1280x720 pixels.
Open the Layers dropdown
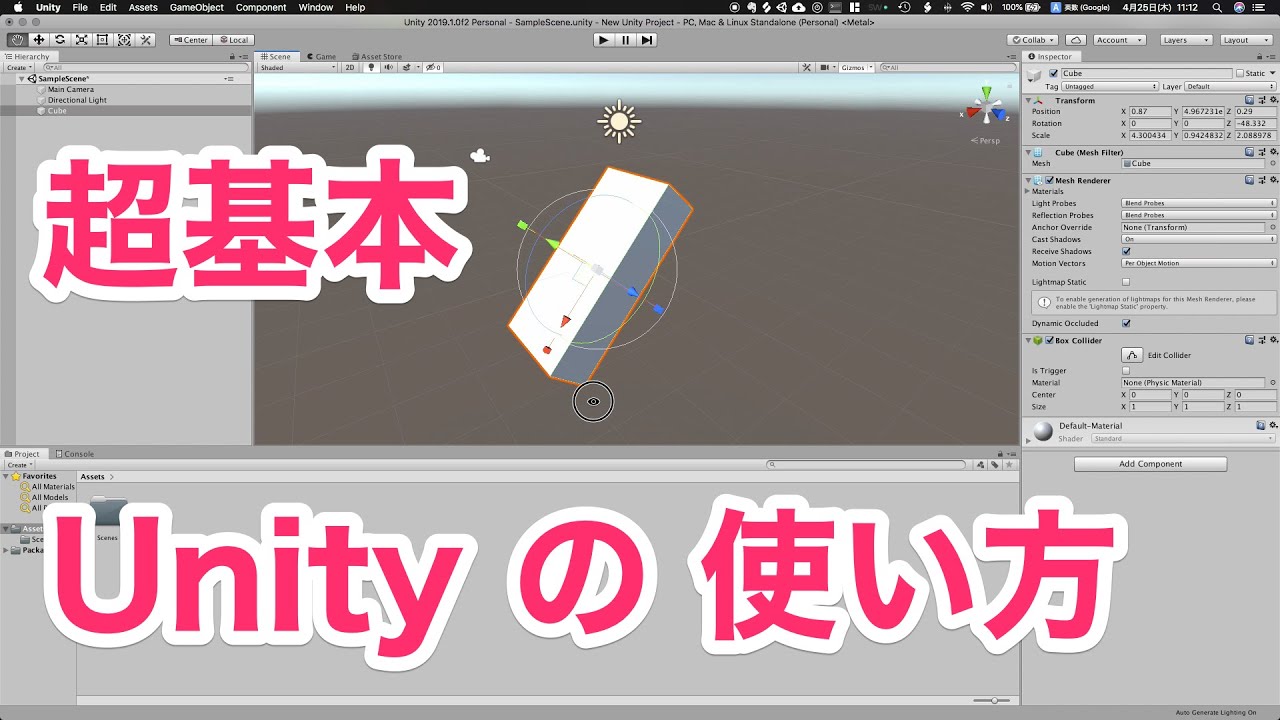[1186, 40]
